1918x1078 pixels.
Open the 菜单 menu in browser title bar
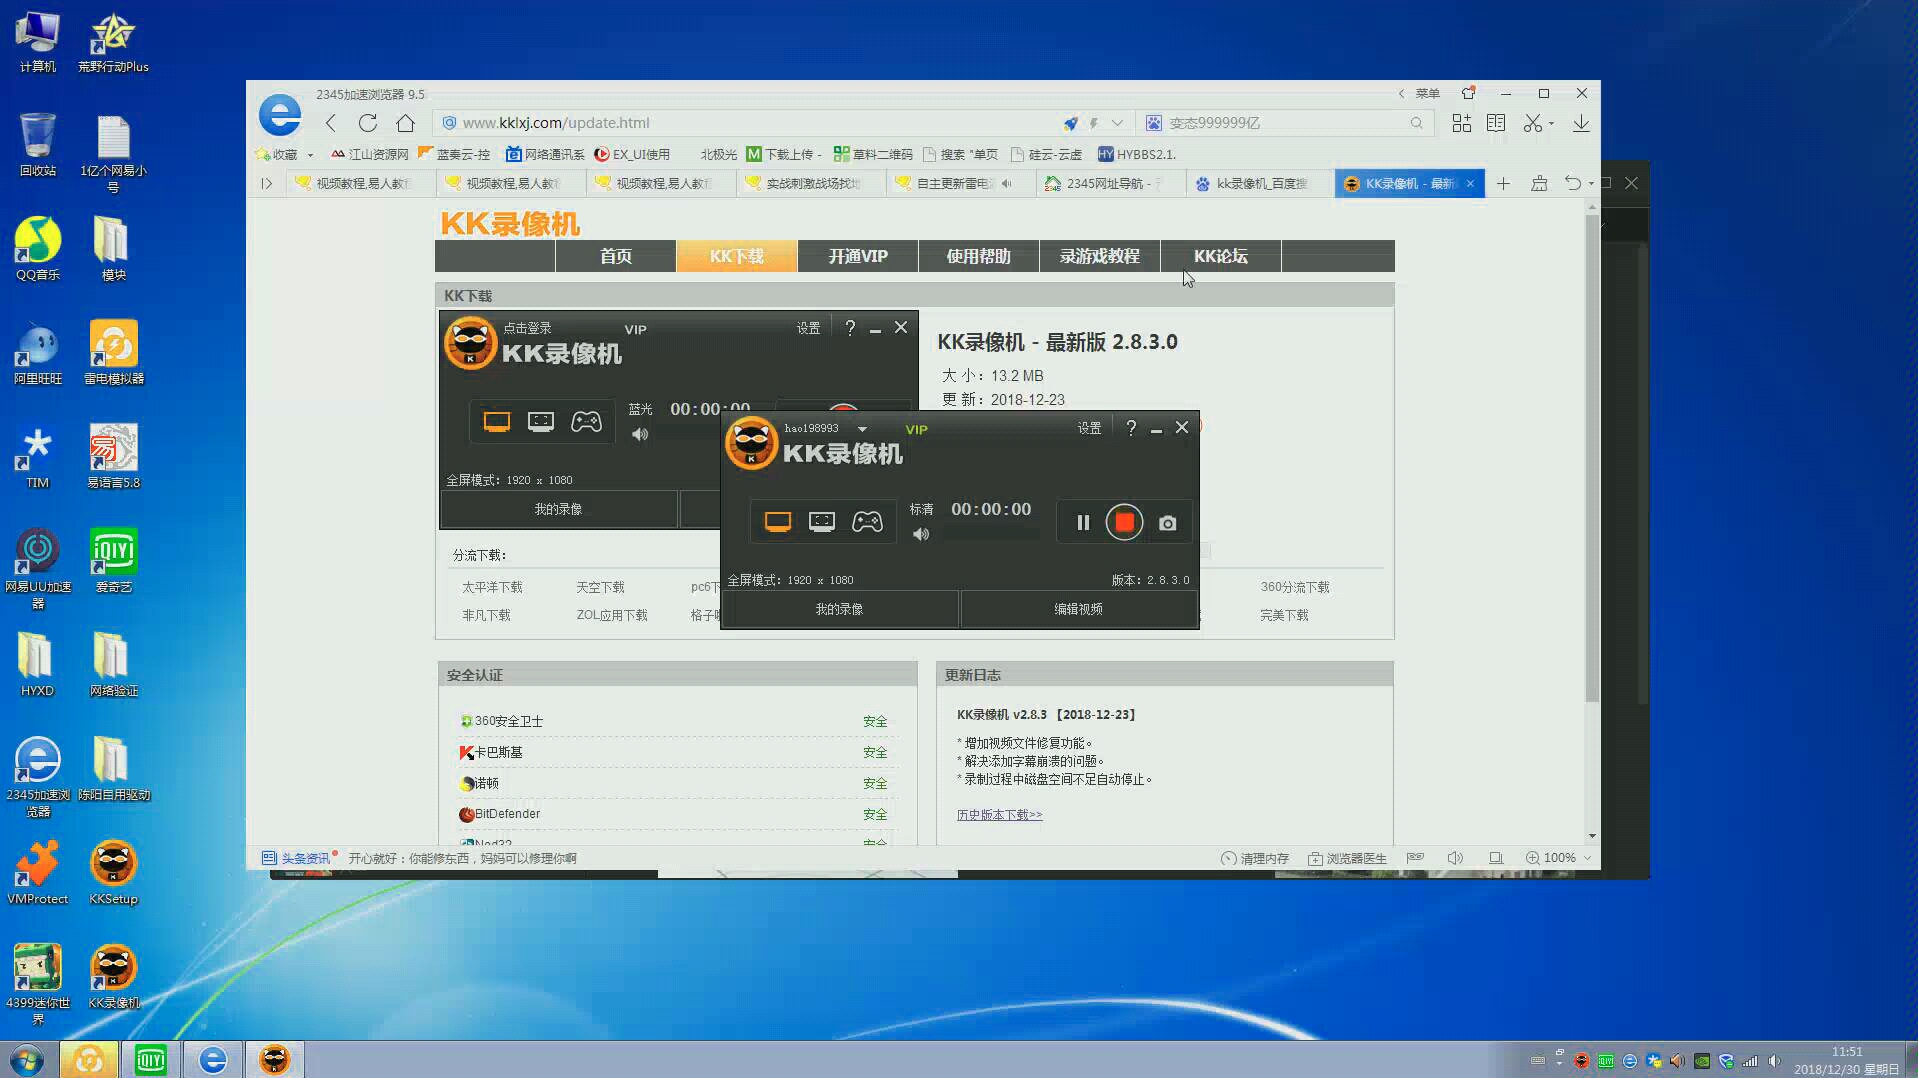[1427, 93]
